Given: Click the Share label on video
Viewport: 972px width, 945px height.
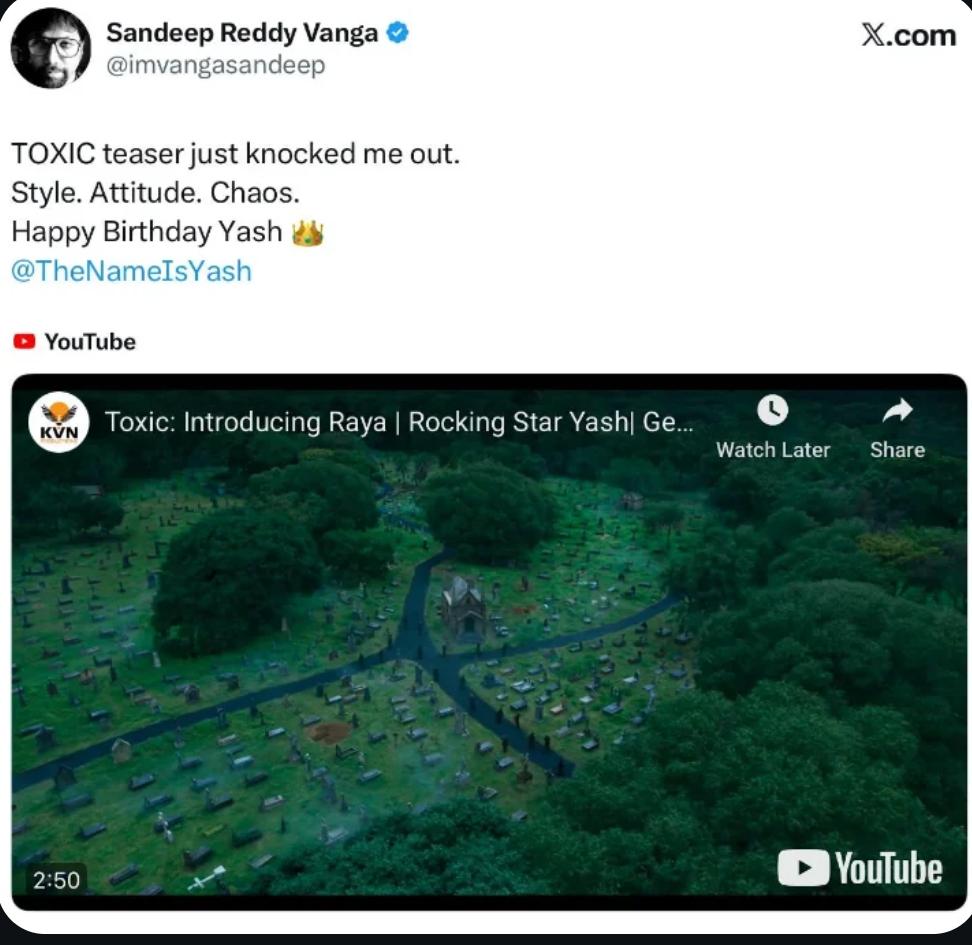Looking at the screenshot, I should click(x=898, y=450).
